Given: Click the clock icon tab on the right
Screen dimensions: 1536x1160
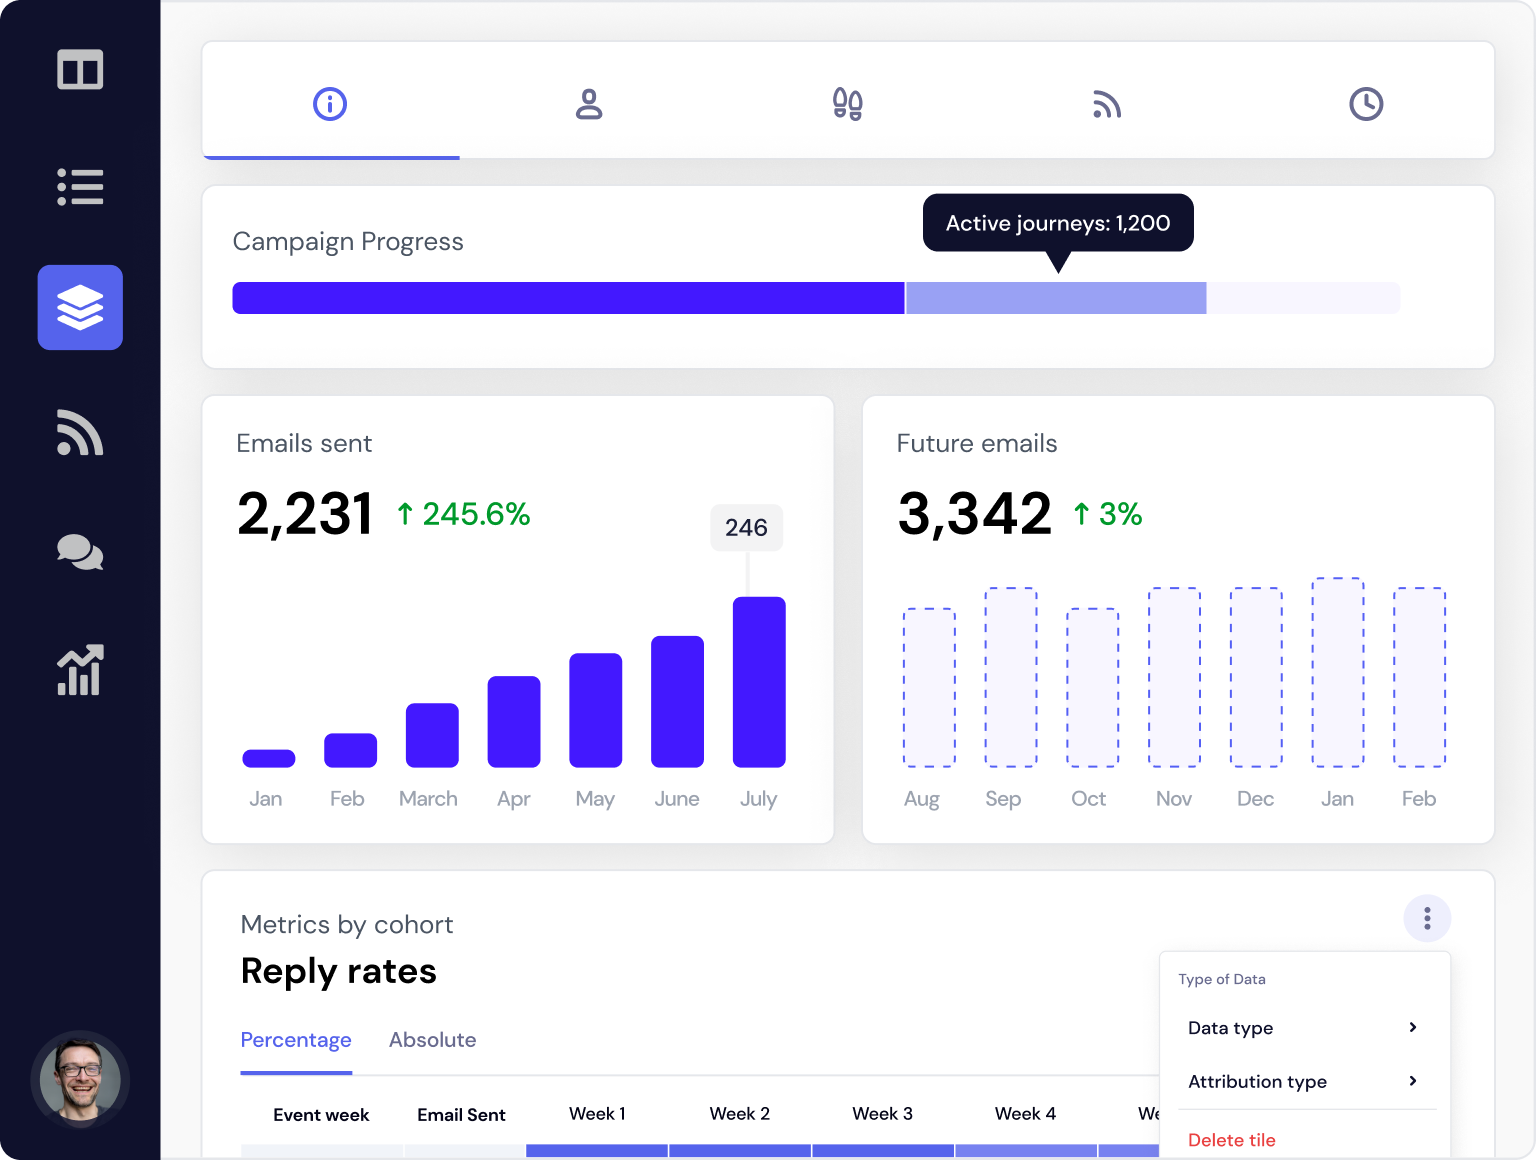Looking at the screenshot, I should tap(1366, 104).
